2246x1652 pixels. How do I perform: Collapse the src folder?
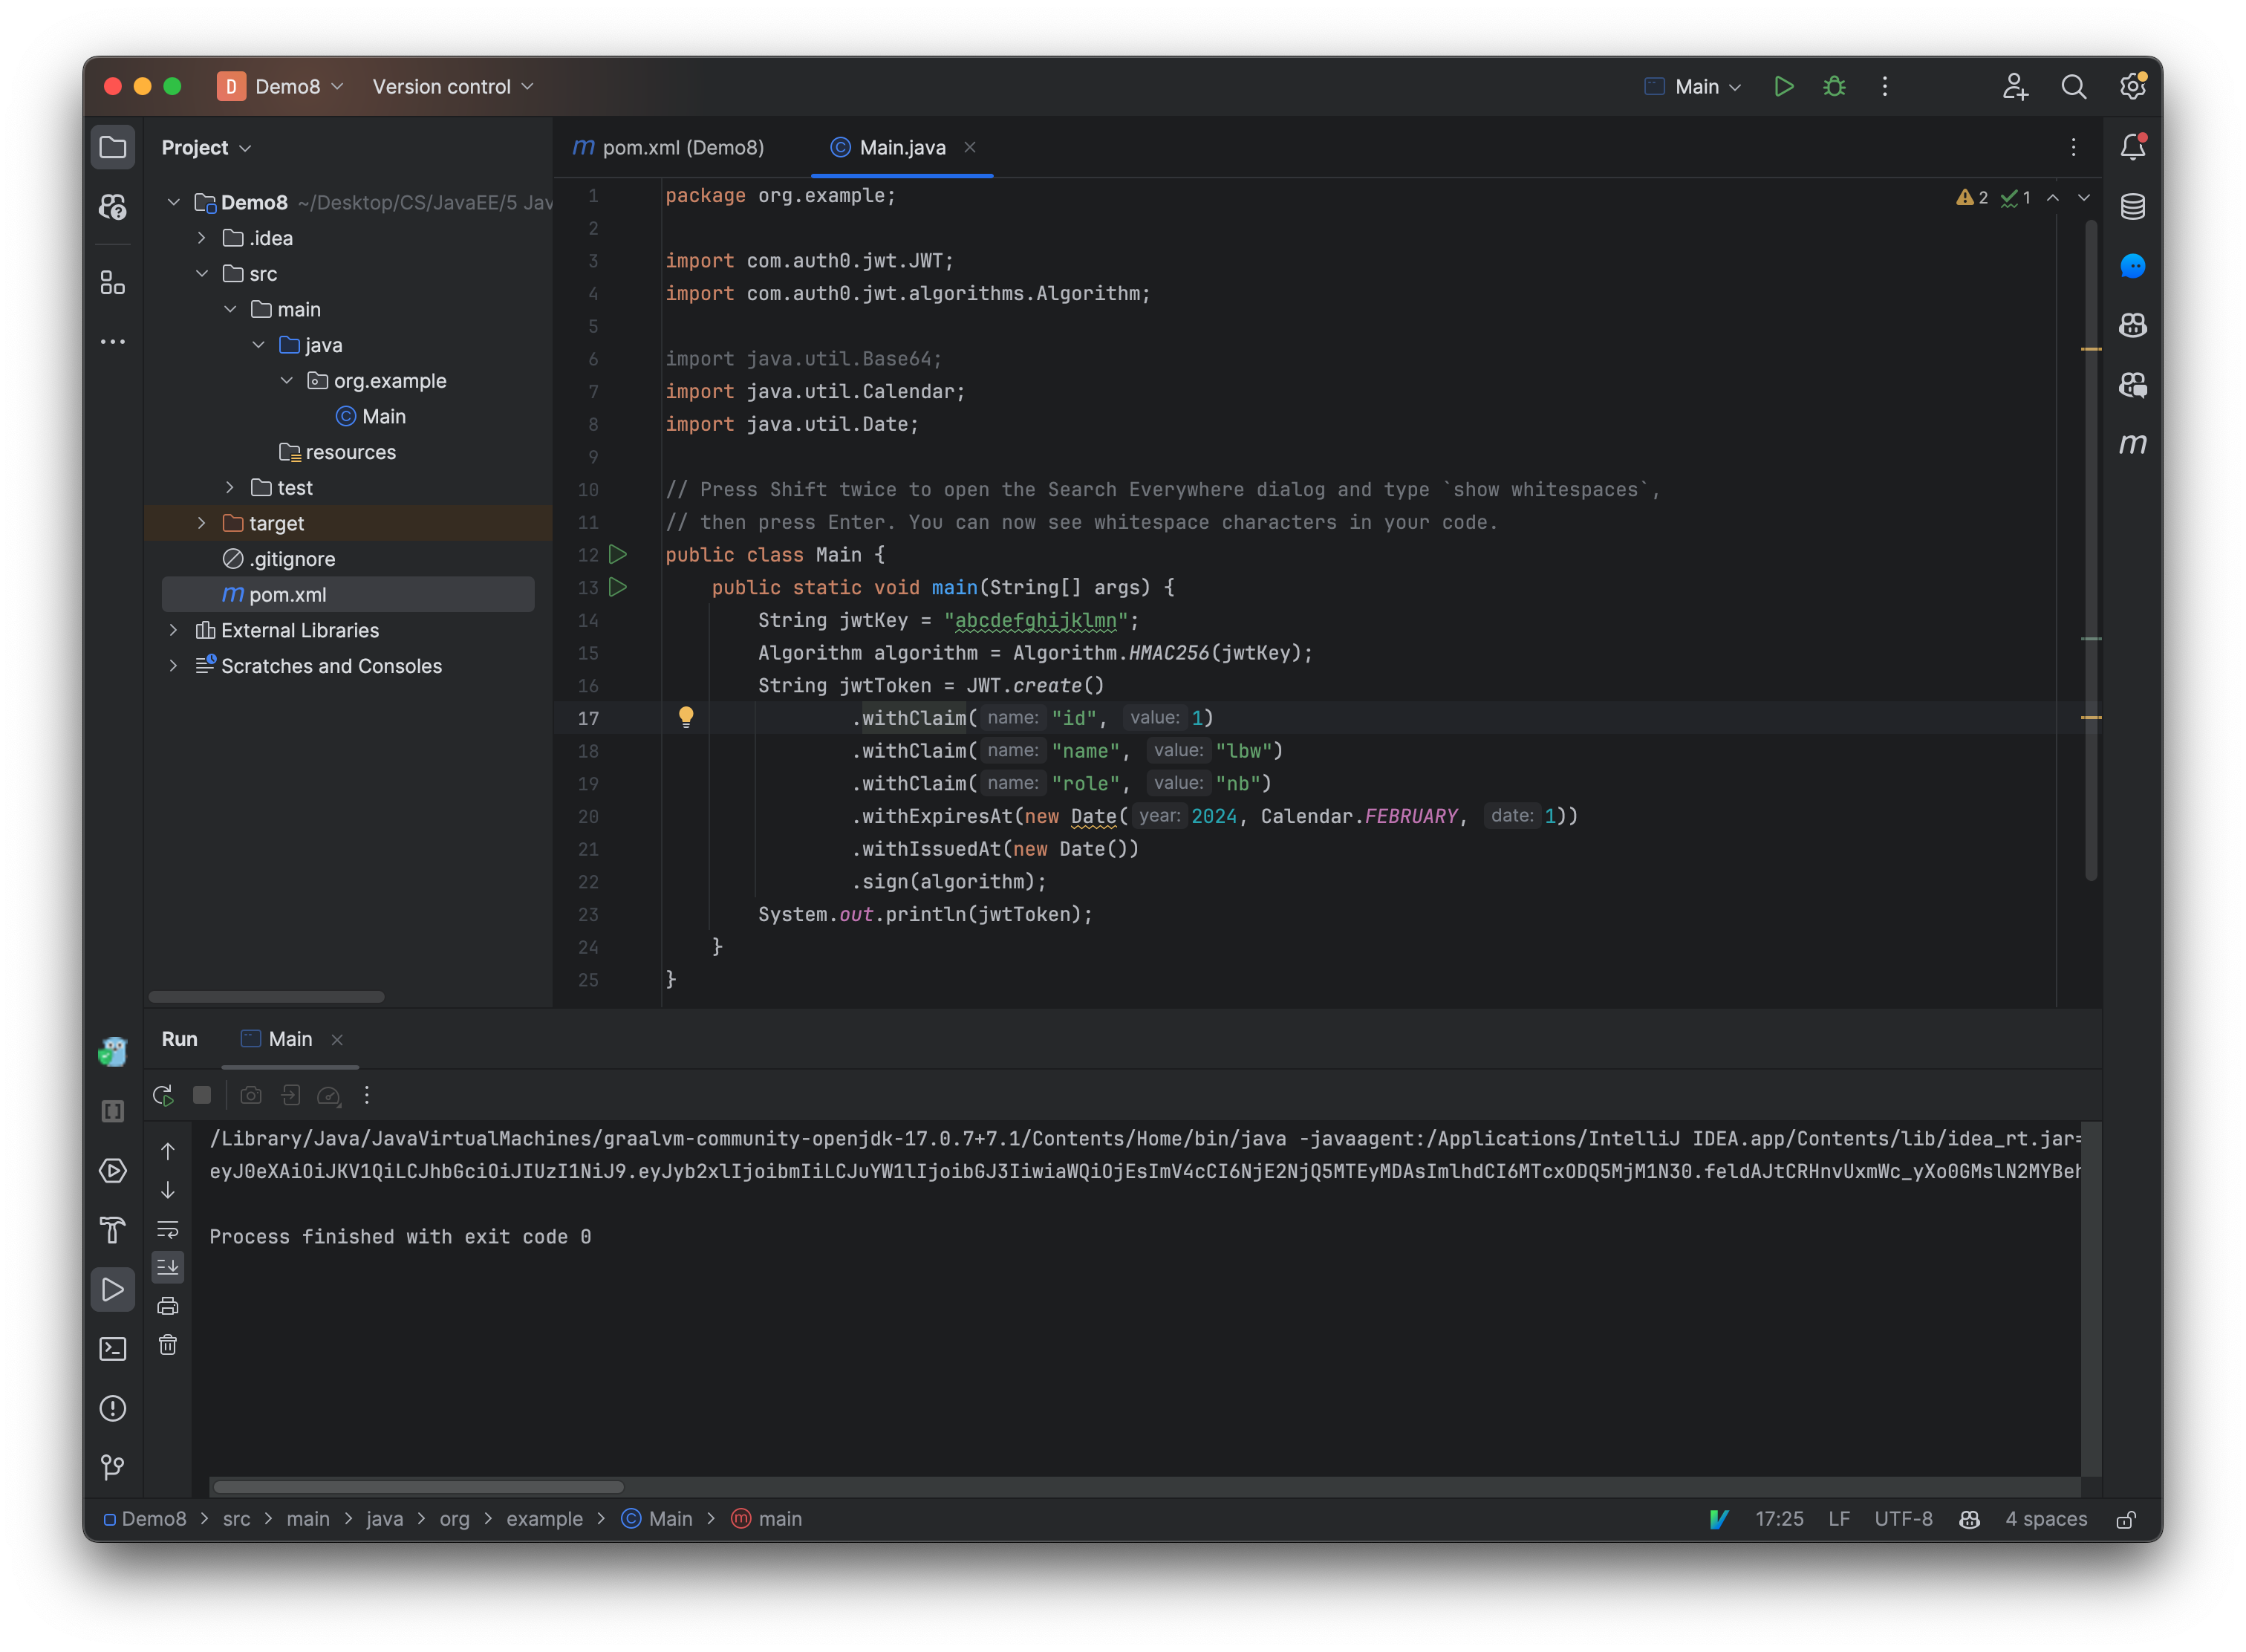pyautogui.click(x=203, y=273)
